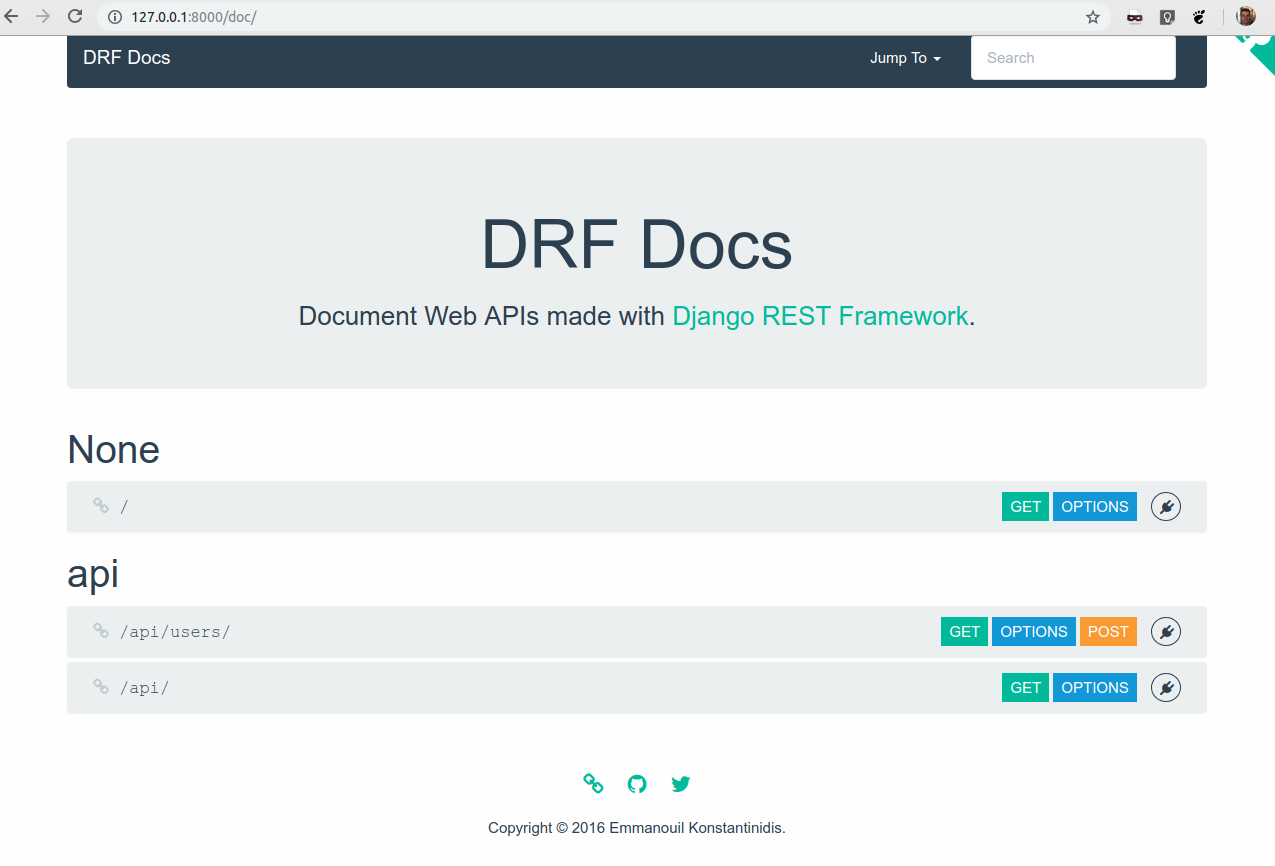Viewport: 1275px width, 866px height.
Task: Go back with the browser arrow
Action: coord(11,16)
